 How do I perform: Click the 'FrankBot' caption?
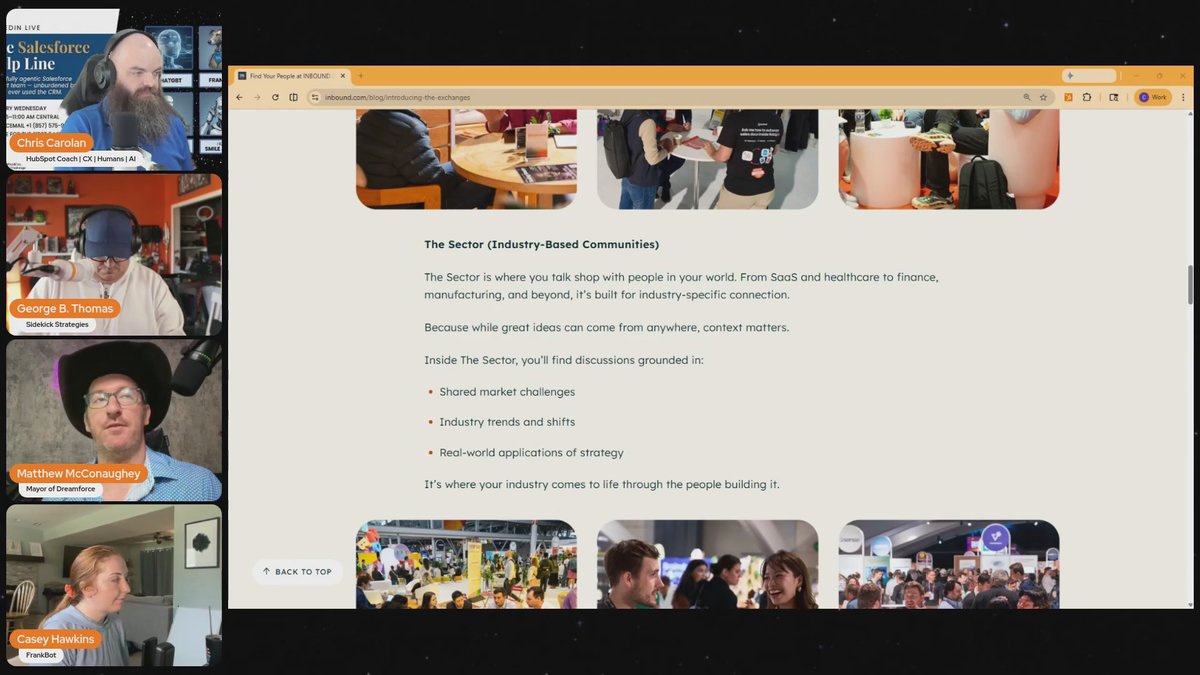pos(41,655)
